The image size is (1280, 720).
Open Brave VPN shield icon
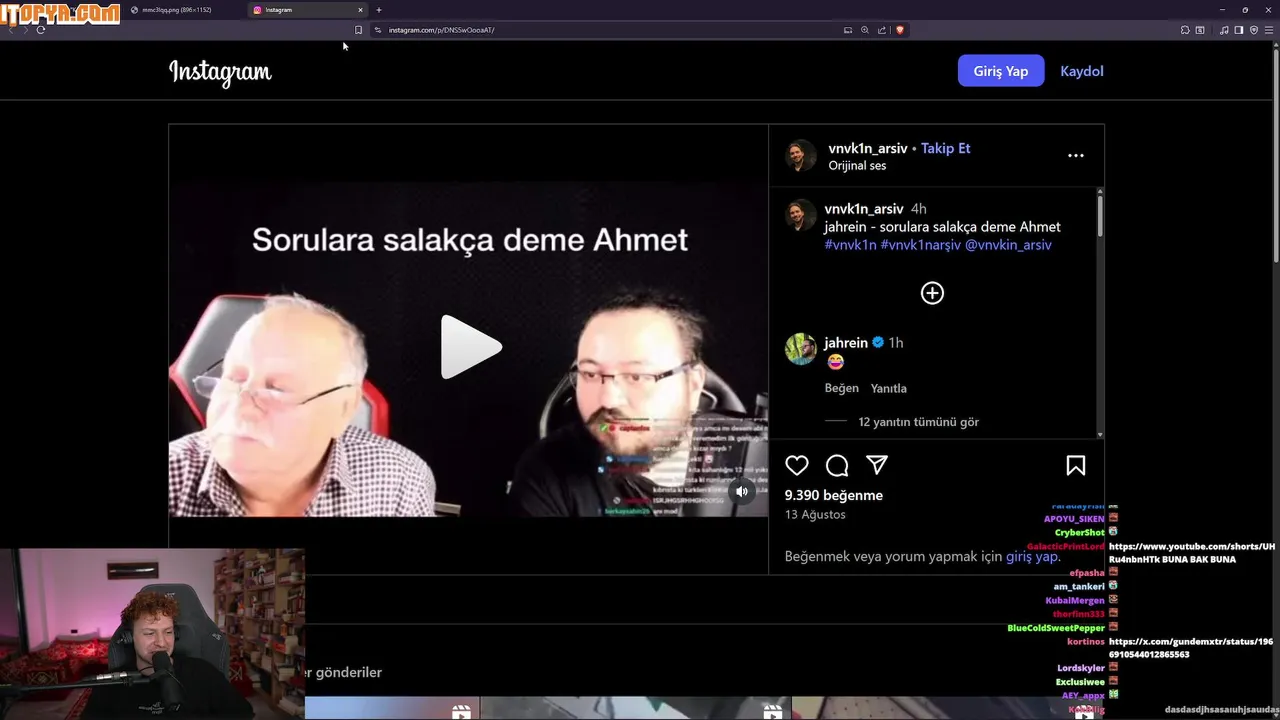coord(1254,30)
